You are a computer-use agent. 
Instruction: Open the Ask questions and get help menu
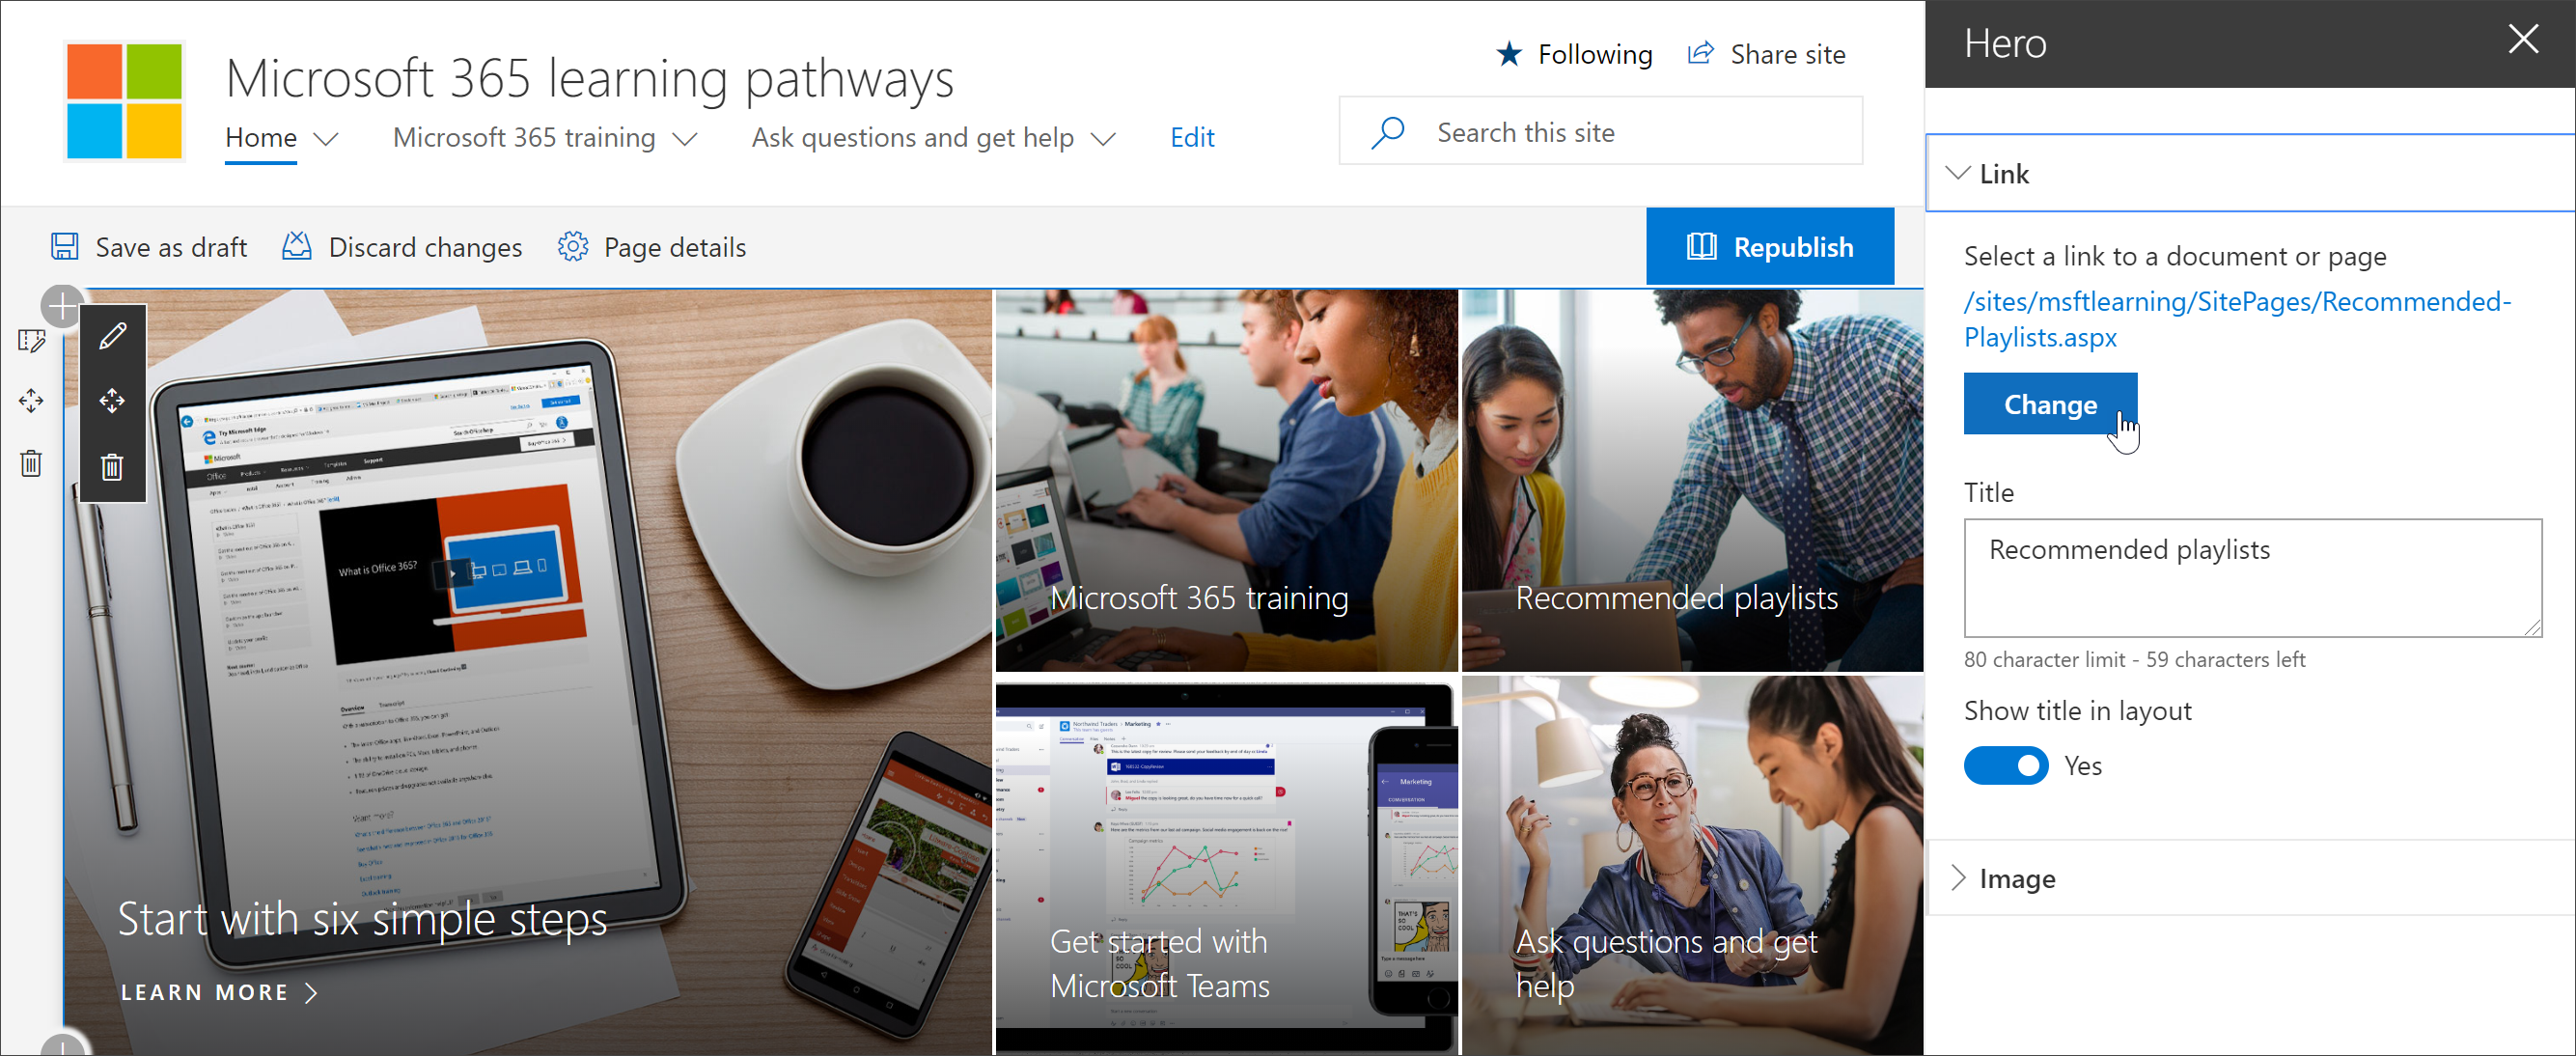[x=933, y=138]
